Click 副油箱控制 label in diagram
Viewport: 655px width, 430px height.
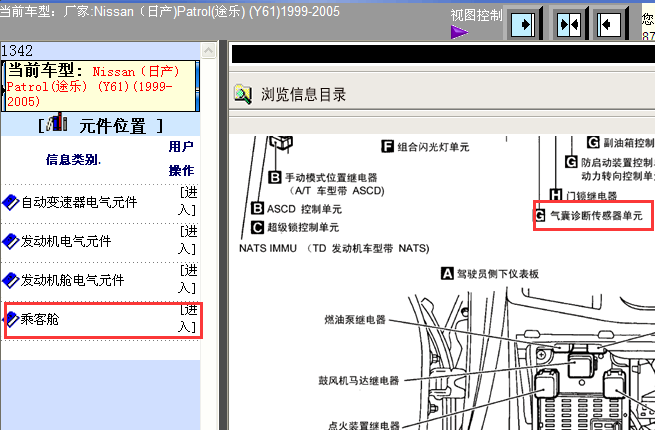coord(629,142)
